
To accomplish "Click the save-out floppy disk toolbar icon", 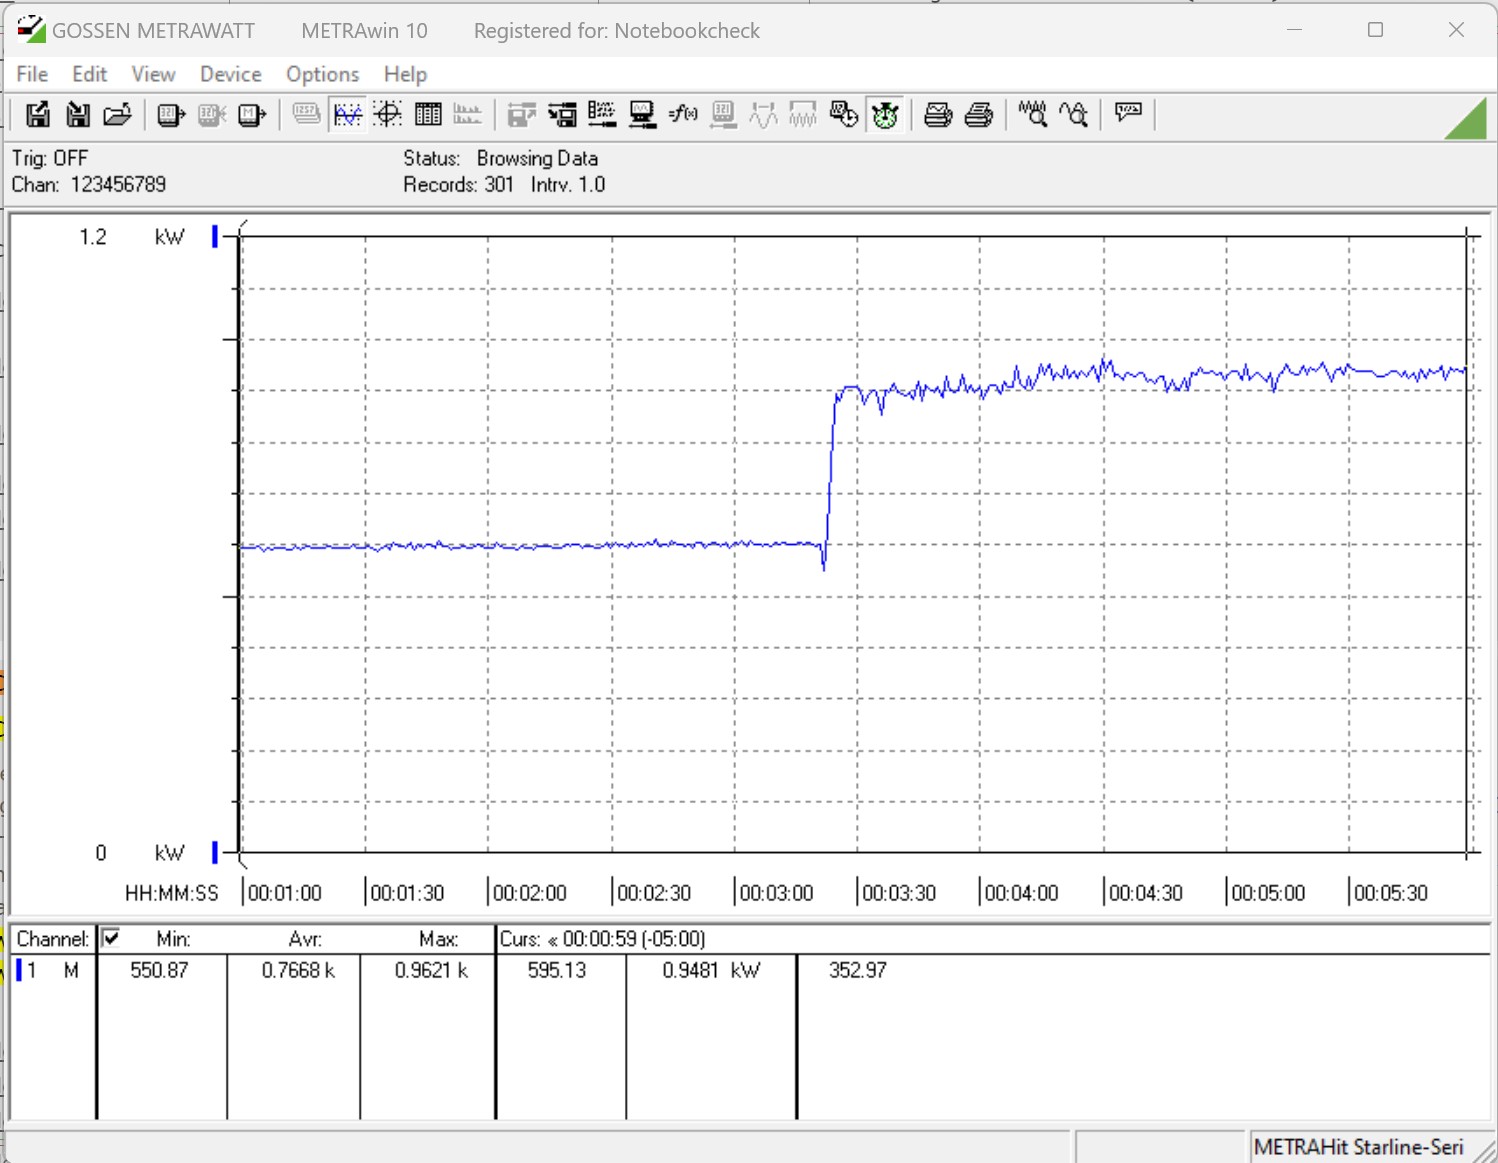I will pos(38,115).
